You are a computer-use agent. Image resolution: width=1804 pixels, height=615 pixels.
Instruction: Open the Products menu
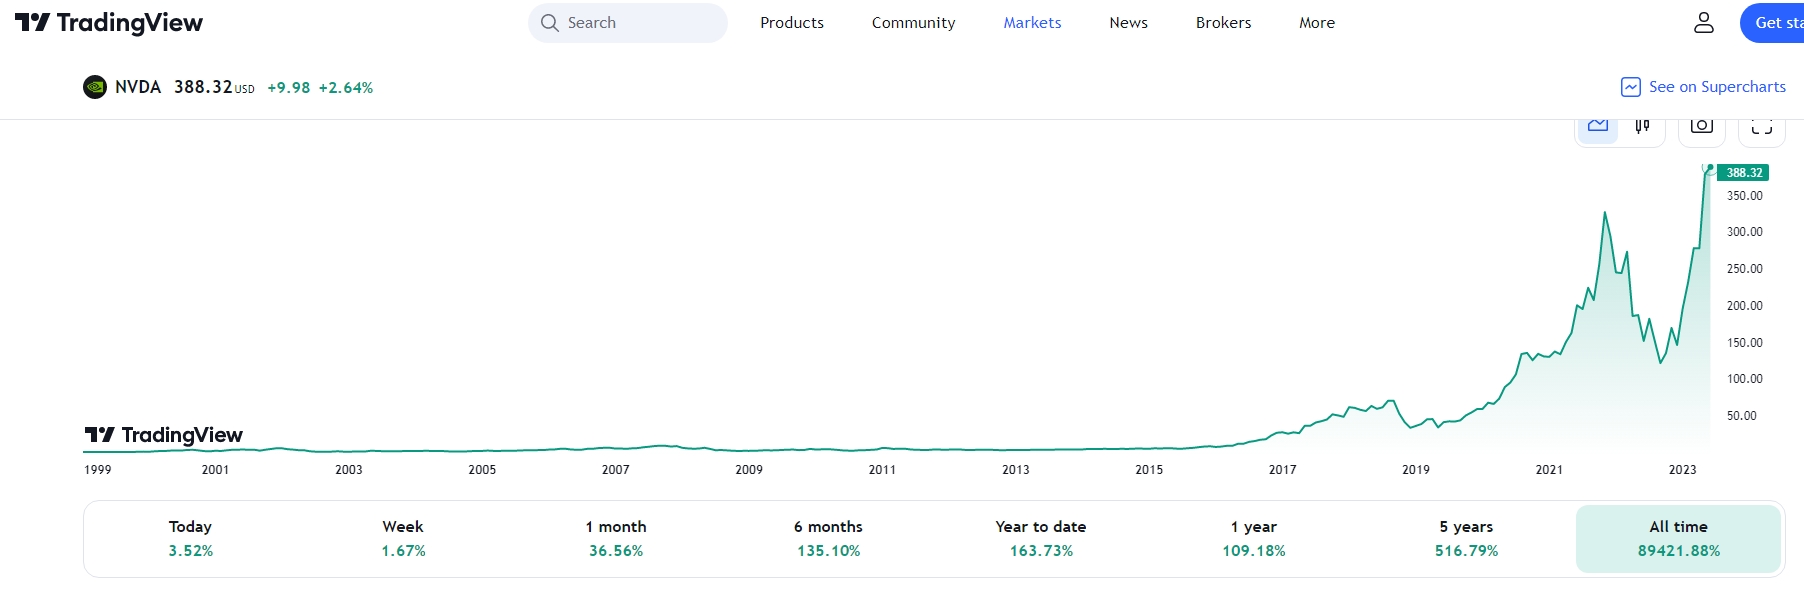click(792, 23)
